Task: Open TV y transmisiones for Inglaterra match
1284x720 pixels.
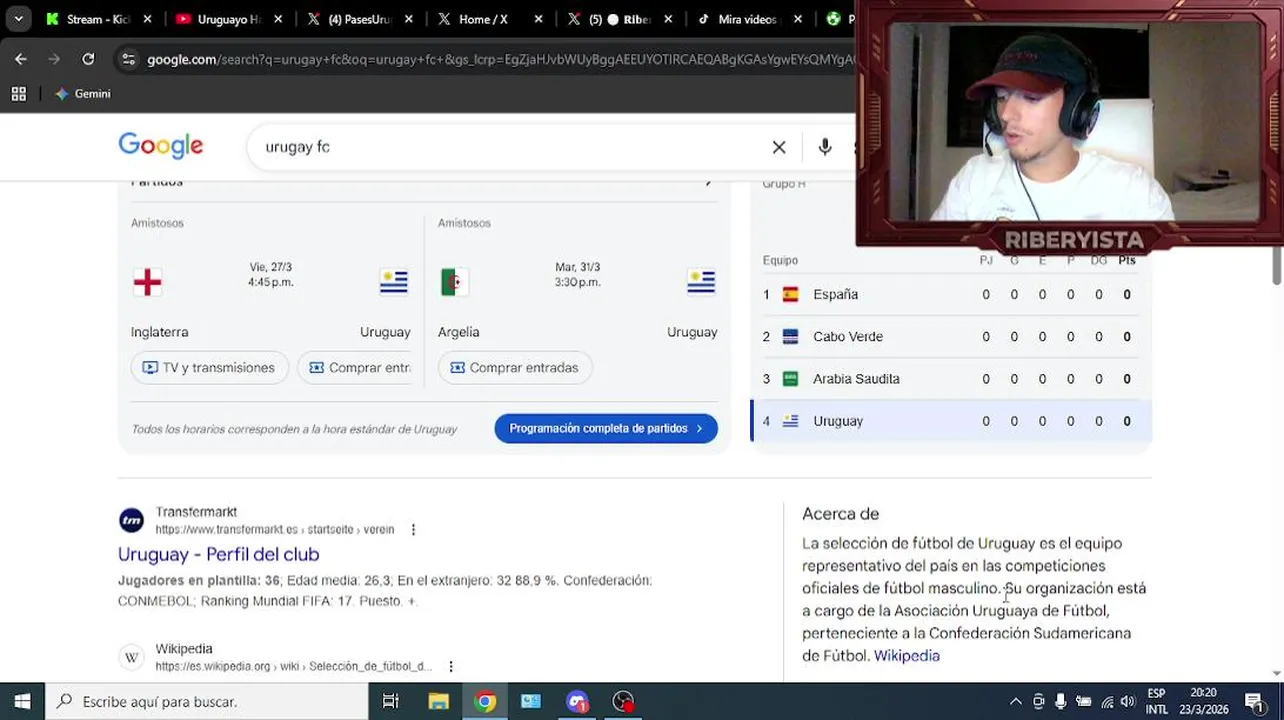Action: [209, 368]
